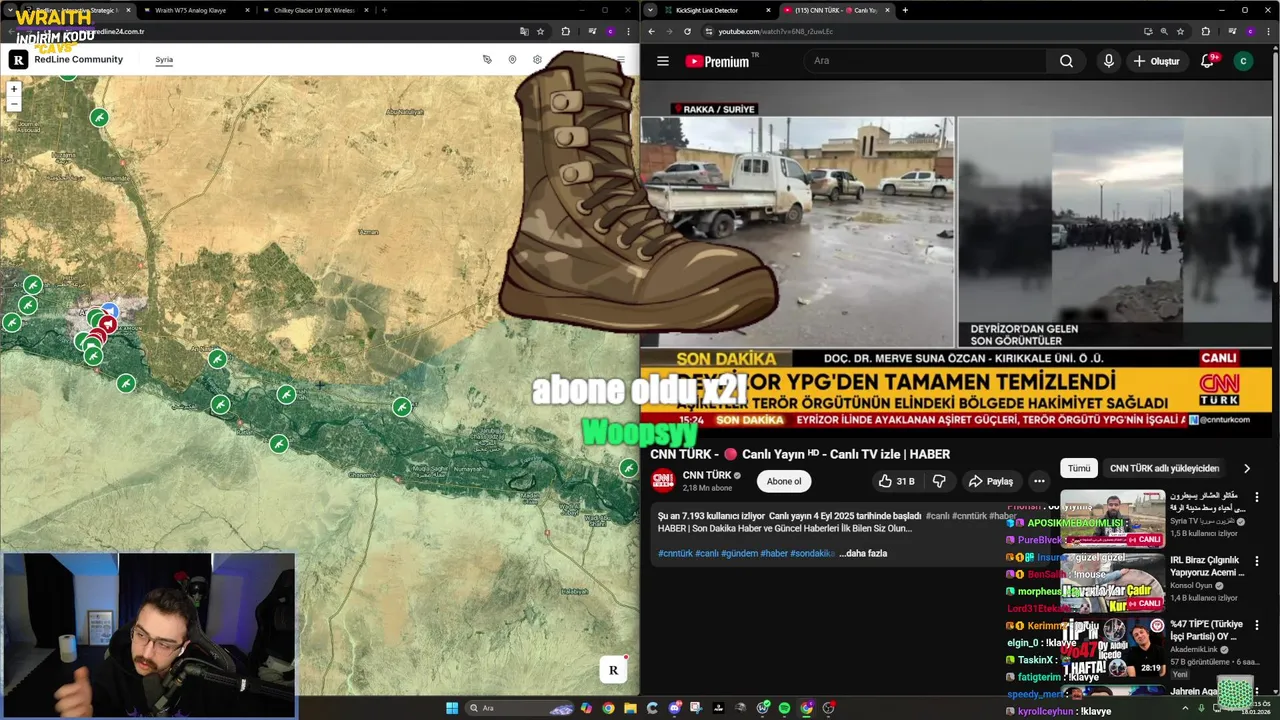
Task: Open options for %47 TİPE video
Action: point(1257,627)
